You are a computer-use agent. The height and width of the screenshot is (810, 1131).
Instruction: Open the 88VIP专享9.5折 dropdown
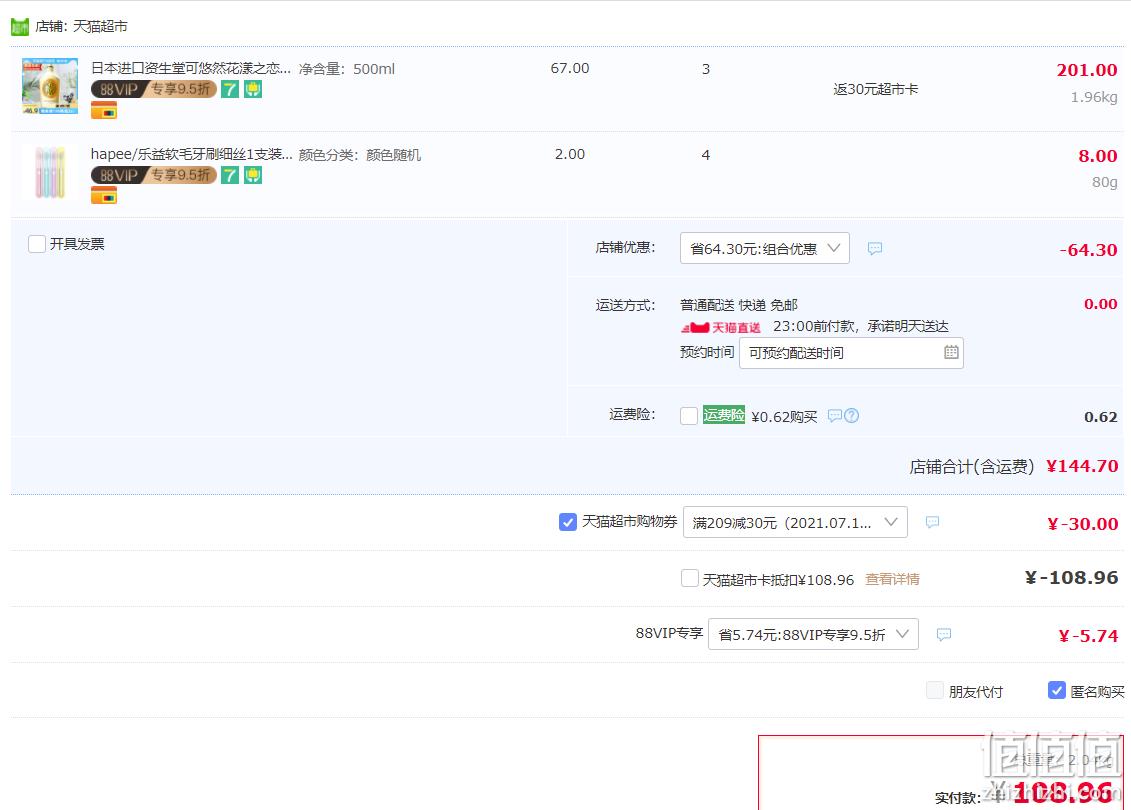tap(814, 634)
